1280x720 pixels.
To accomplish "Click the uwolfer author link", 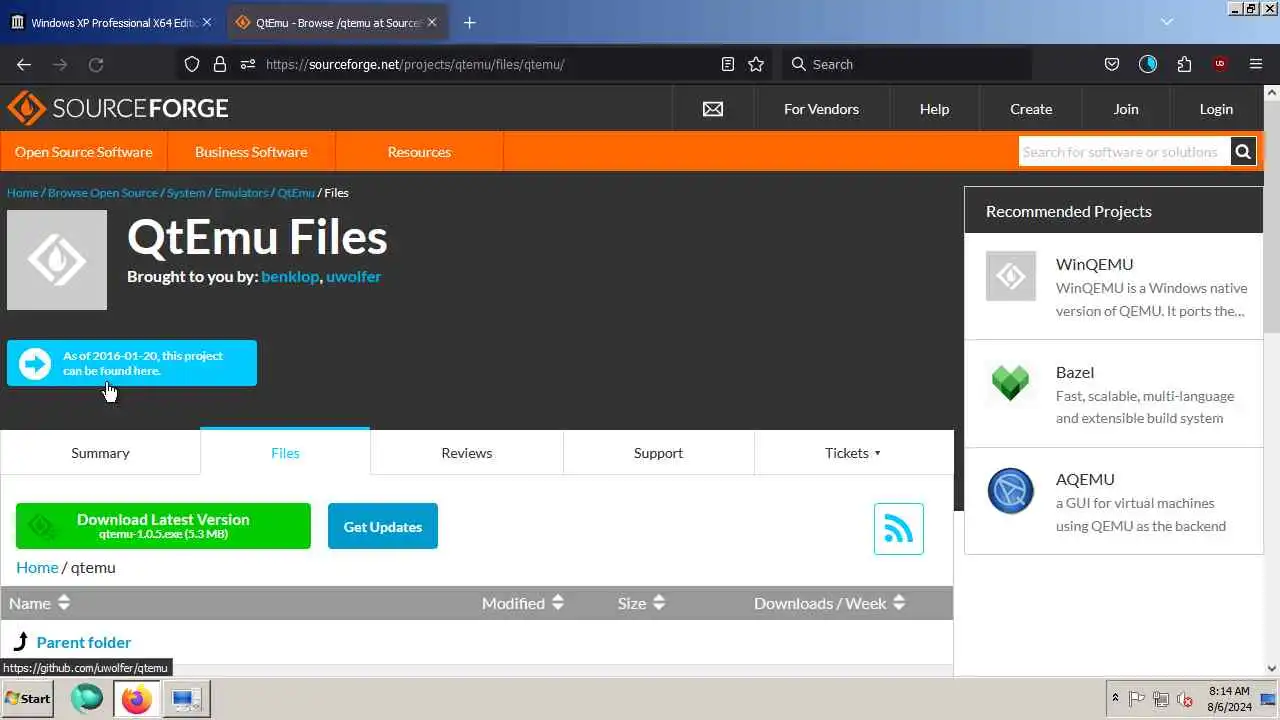I will pos(353,276).
